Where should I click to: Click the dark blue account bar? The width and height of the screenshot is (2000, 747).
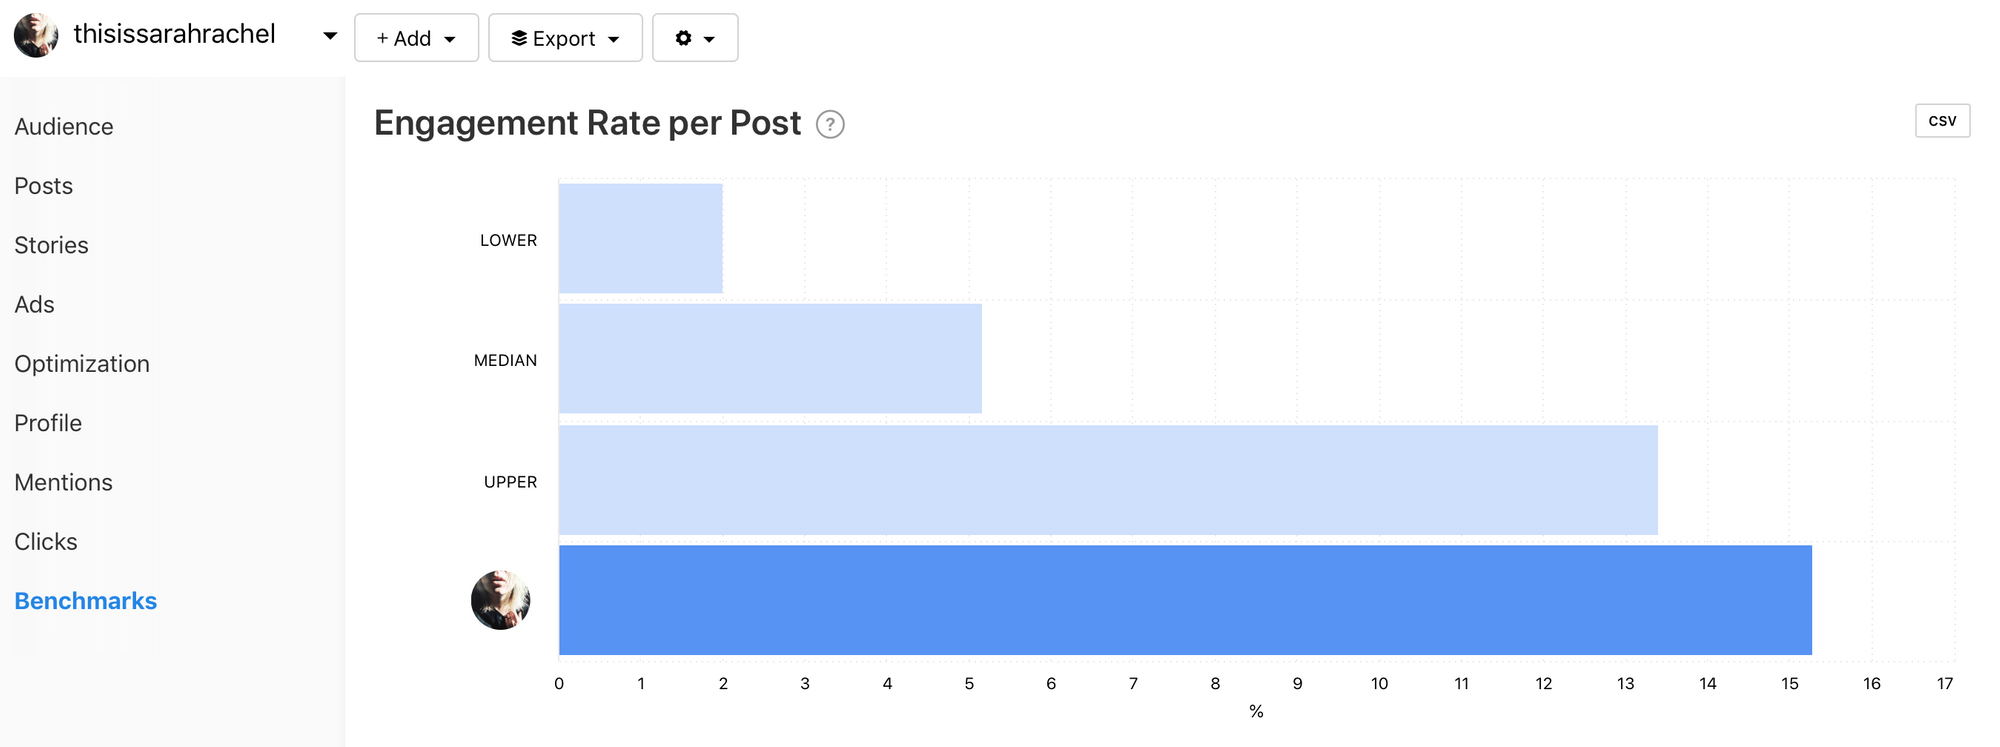[1185, 600]
